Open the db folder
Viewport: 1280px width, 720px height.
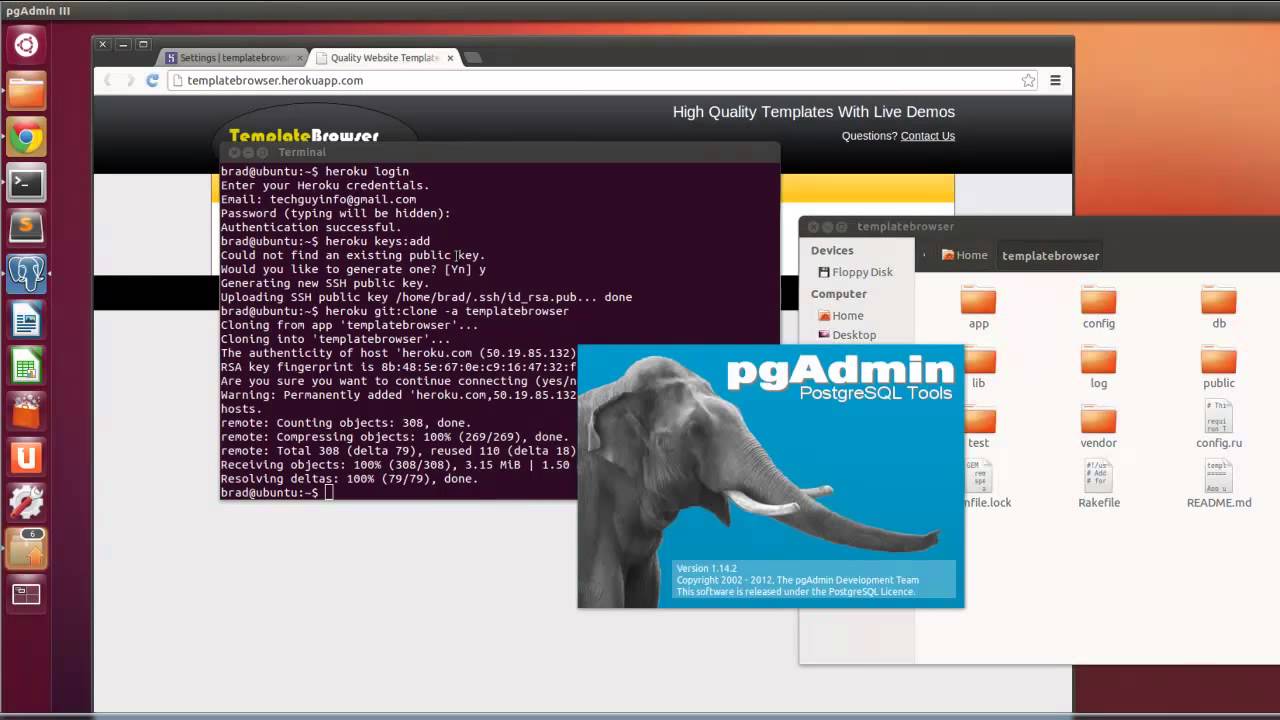tap(1219, 307)
